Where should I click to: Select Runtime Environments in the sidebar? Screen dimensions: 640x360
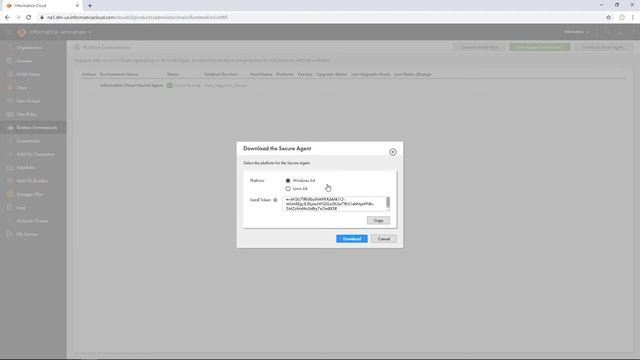coord(33,127)
